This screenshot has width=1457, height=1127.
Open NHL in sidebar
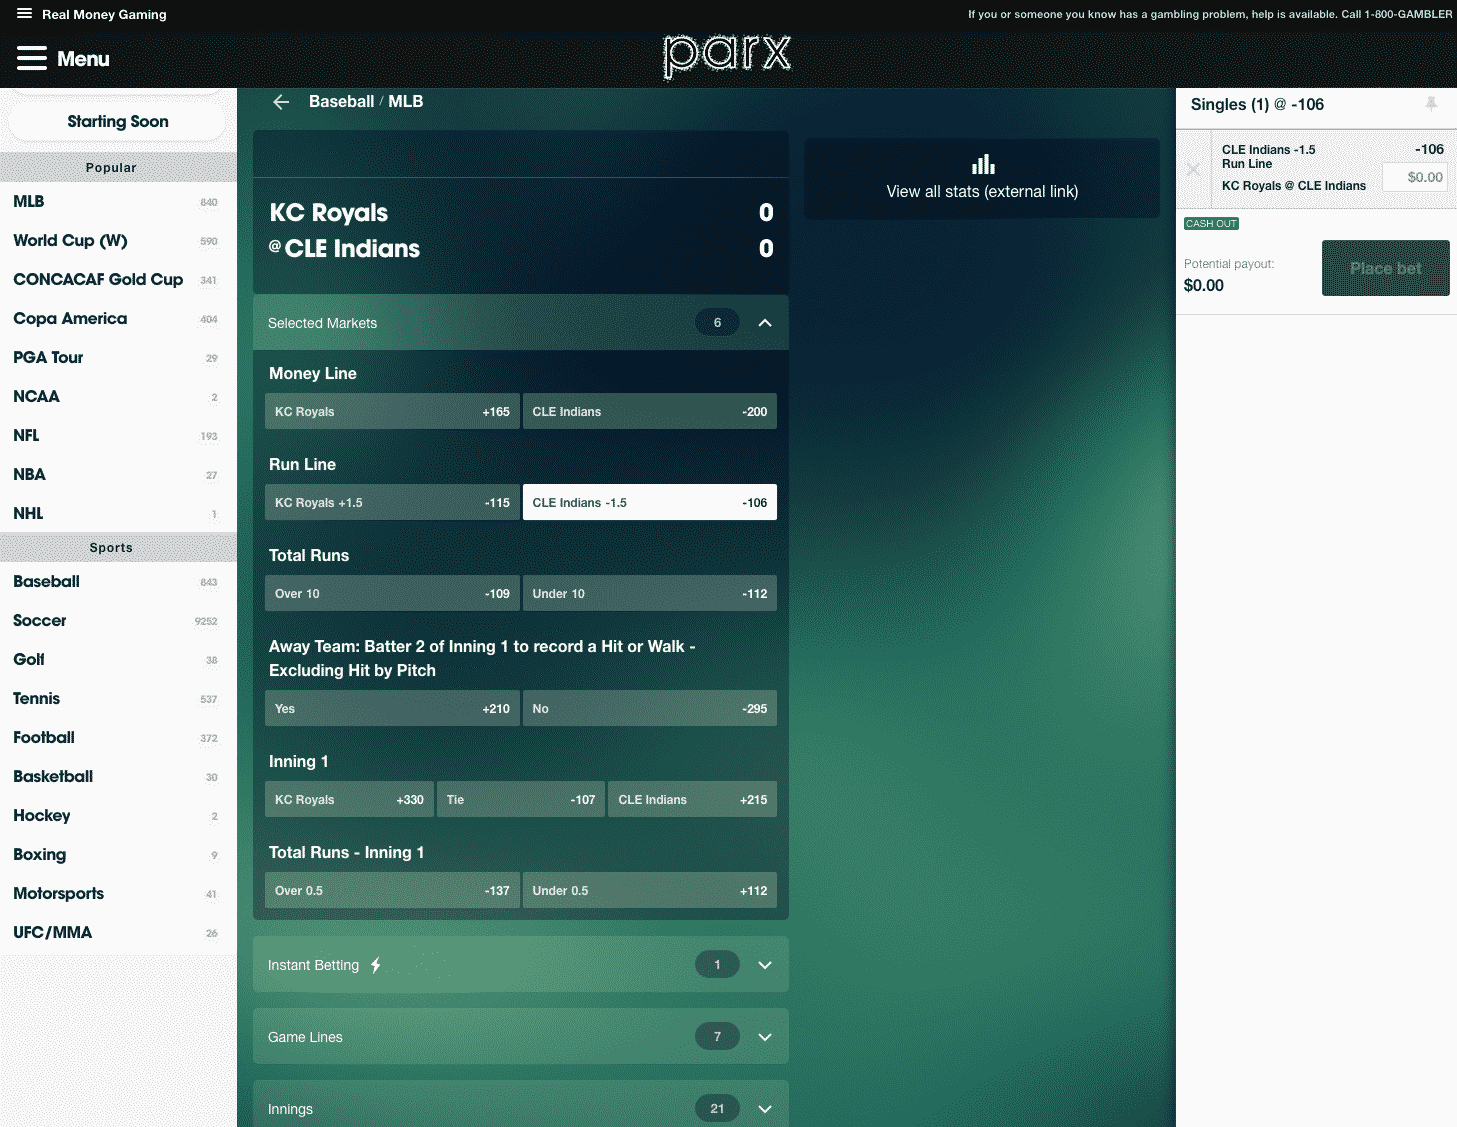click(118, 514)
